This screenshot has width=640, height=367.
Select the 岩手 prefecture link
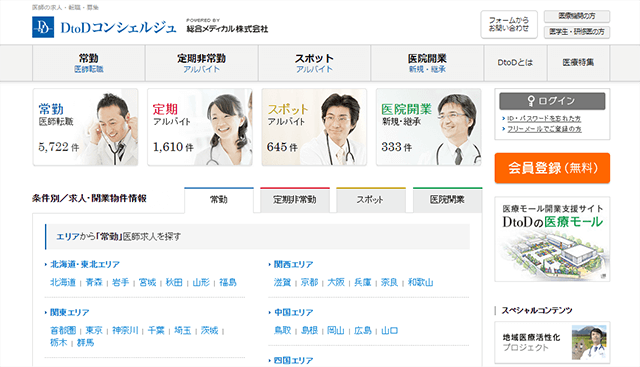(x=120, y=282)
